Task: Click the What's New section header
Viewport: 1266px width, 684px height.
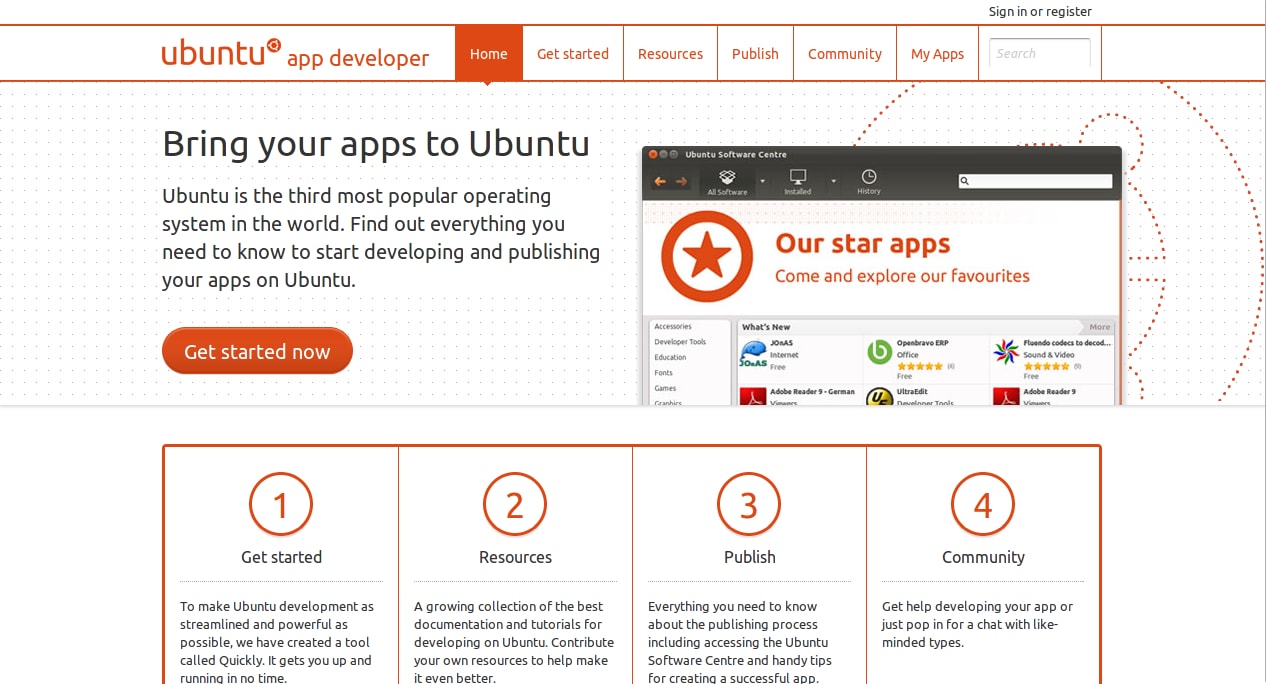Action: tap(766, 327)
